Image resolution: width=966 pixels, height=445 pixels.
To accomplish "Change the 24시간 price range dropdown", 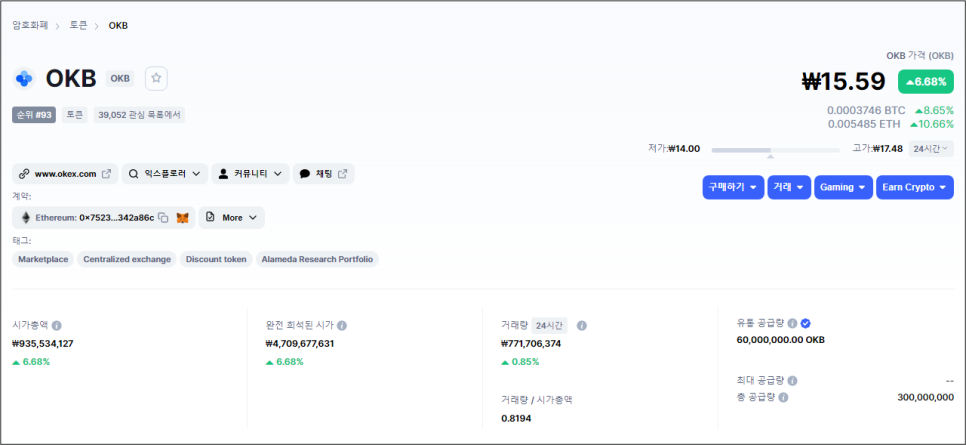I will click(931, 149).
